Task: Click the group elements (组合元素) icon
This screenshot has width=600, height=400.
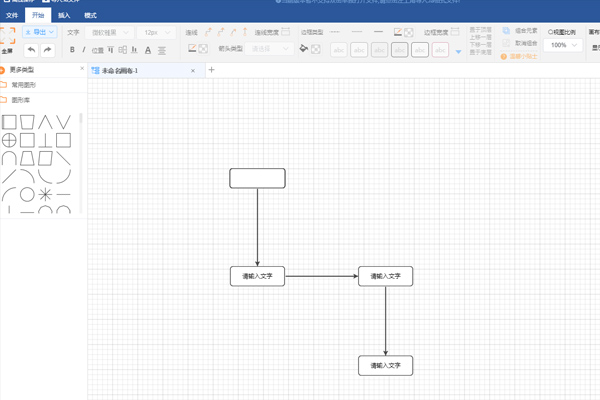Action: click(507, 32)
